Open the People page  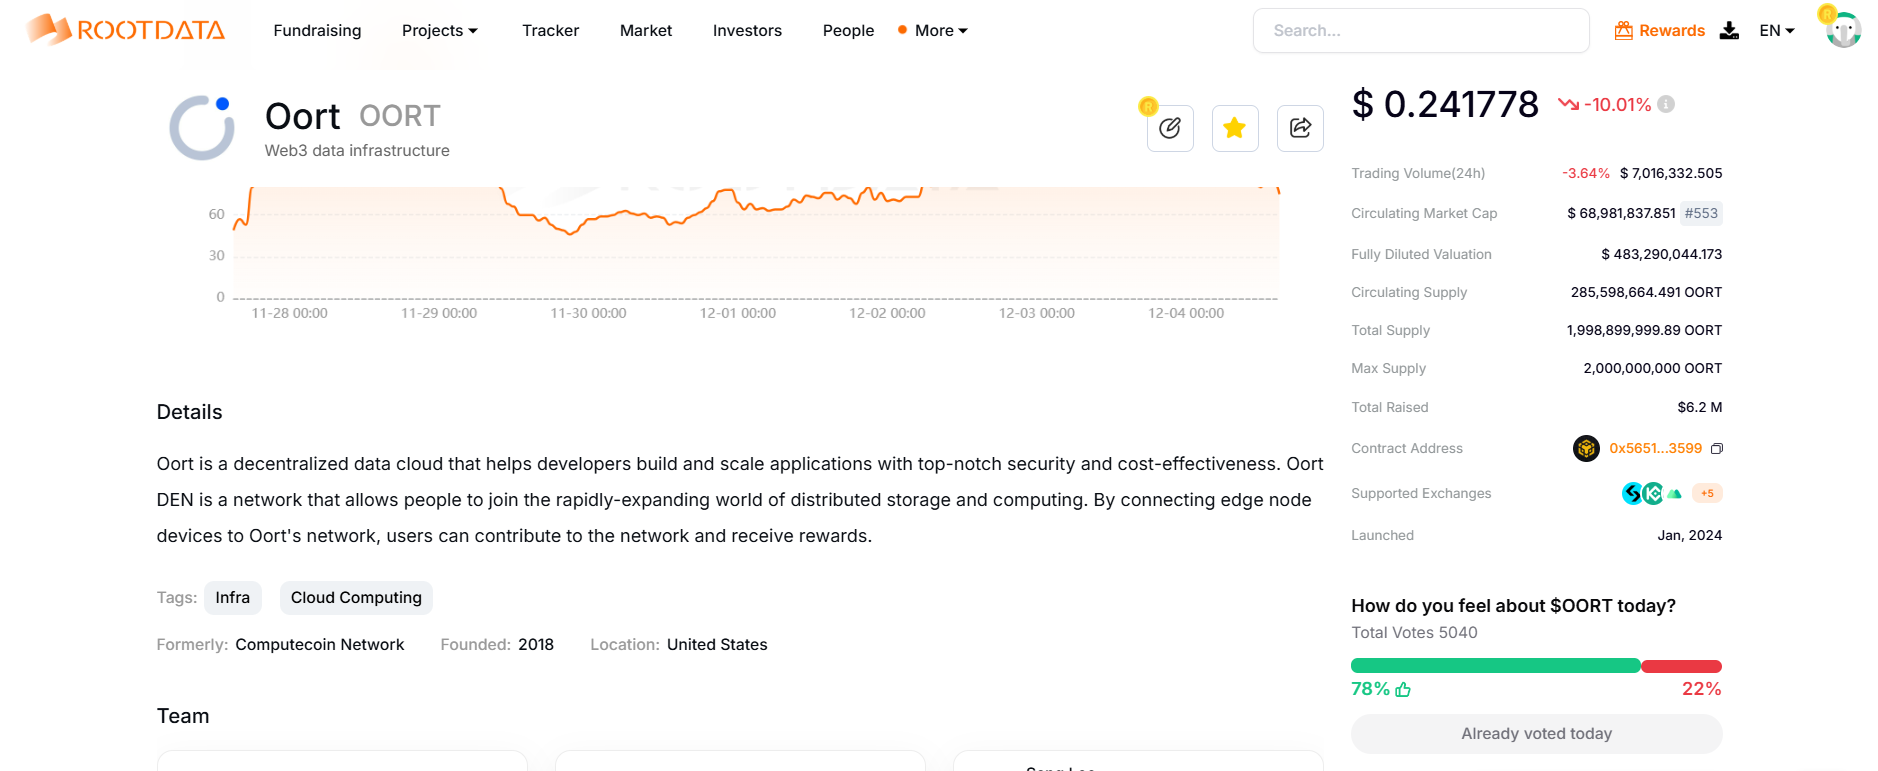coord(848,31)
